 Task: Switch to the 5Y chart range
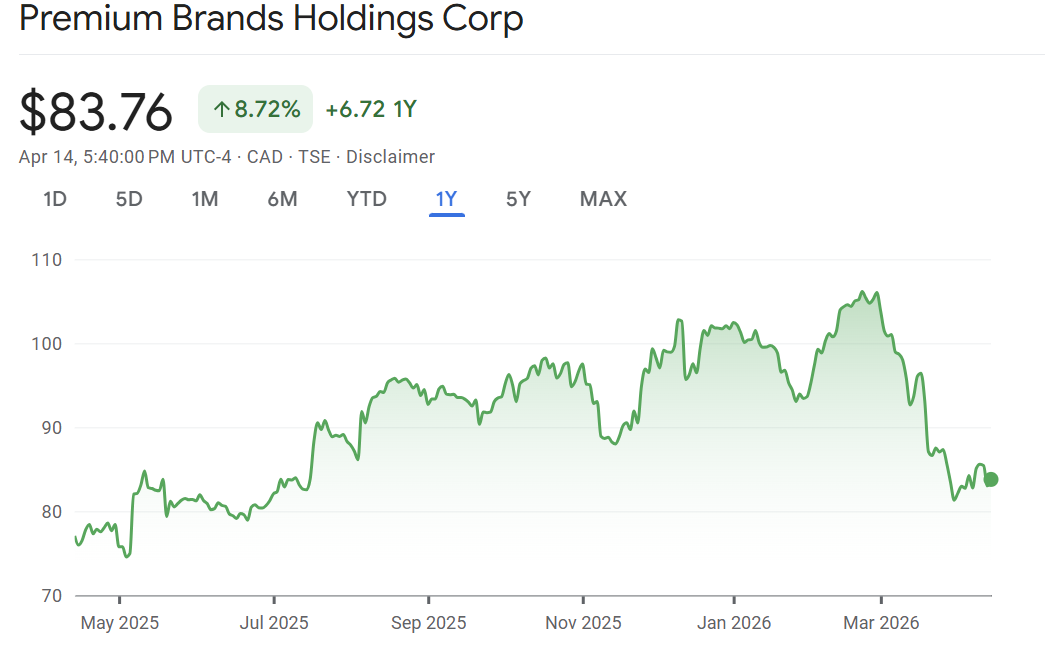[518, 199]
